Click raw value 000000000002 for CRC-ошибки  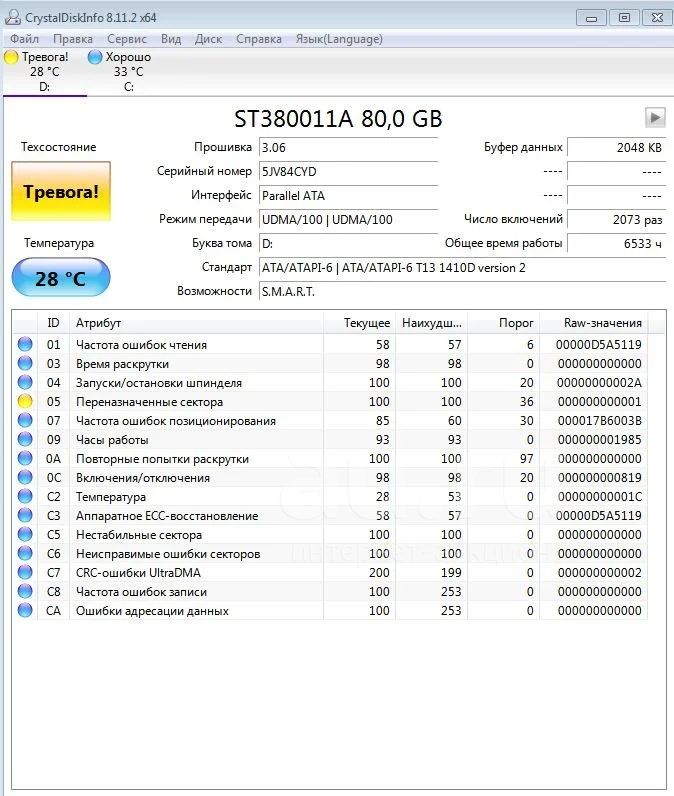[599, 573]
